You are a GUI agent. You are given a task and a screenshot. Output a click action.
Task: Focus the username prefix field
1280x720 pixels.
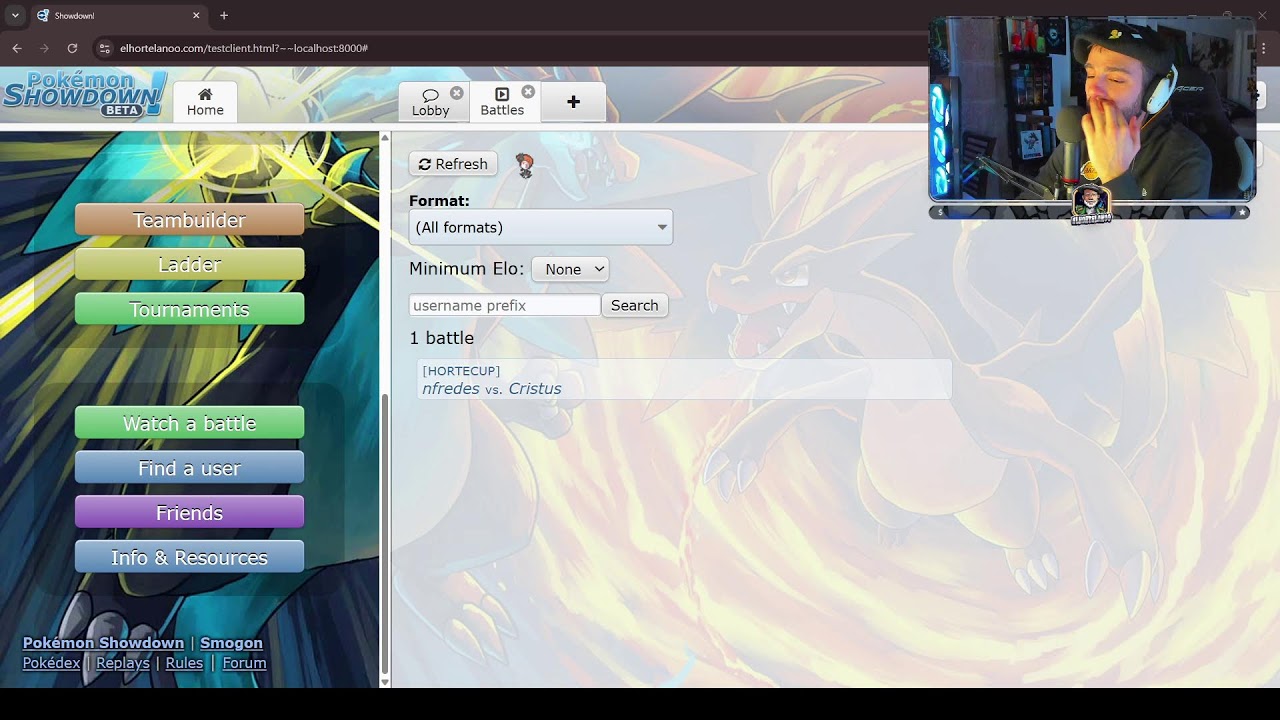point(505,305)
